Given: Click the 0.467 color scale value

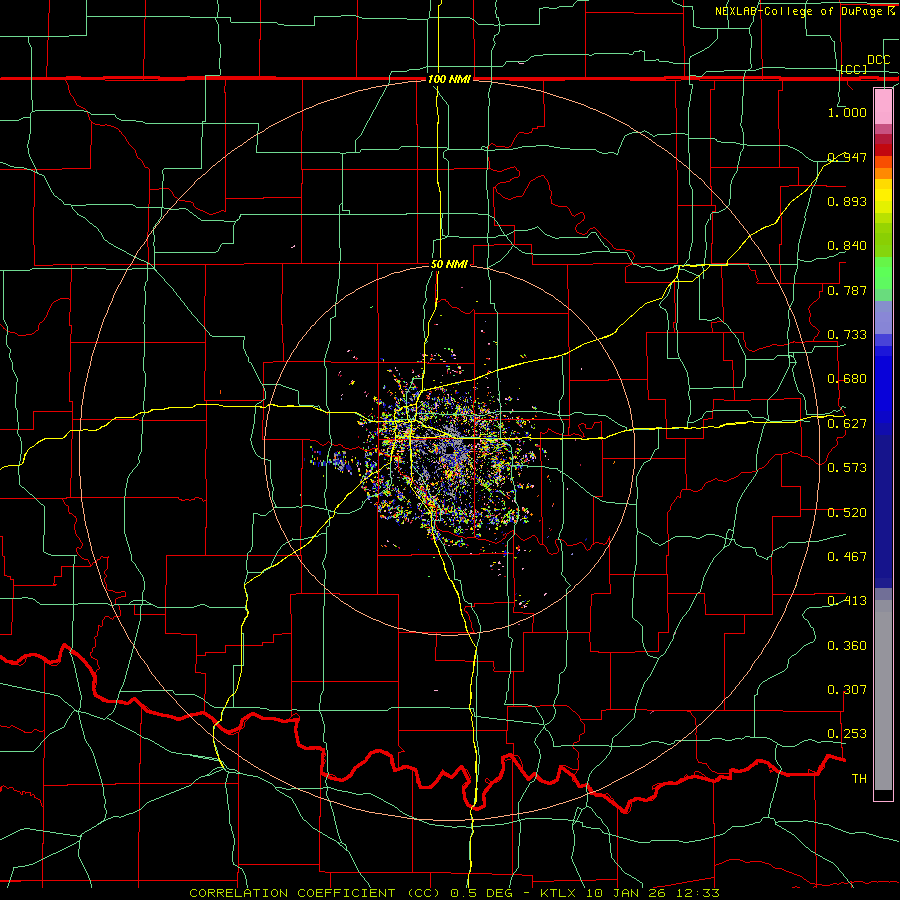Looking at the screenshot, I should point(847,557).
